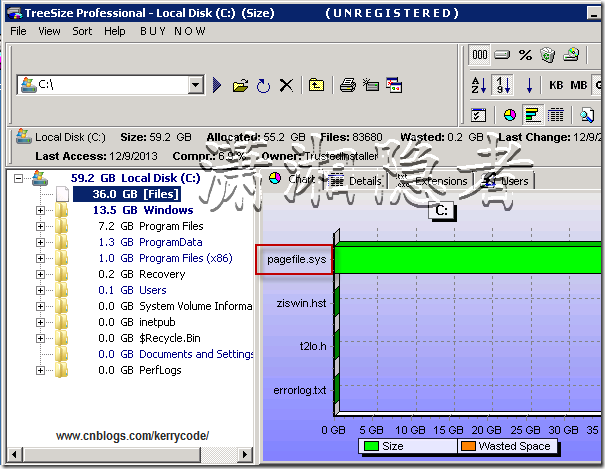Click the orange Wasted Space legend swatch
The width and height of the screenshot is (605, 469).
point(468,446)
